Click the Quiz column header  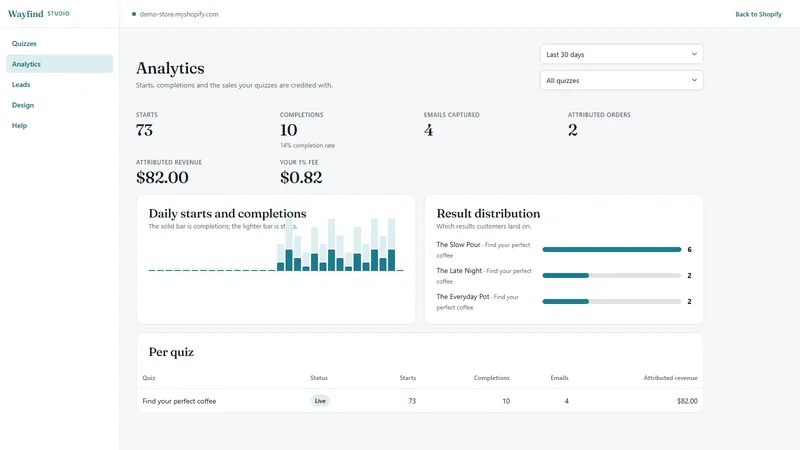(x=149, y=378)
